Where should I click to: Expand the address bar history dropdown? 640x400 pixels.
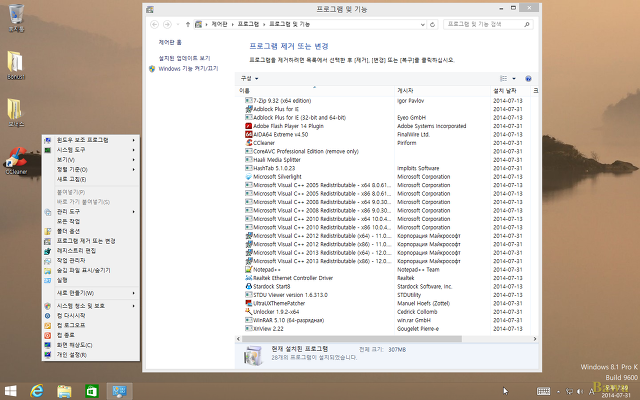422,24
